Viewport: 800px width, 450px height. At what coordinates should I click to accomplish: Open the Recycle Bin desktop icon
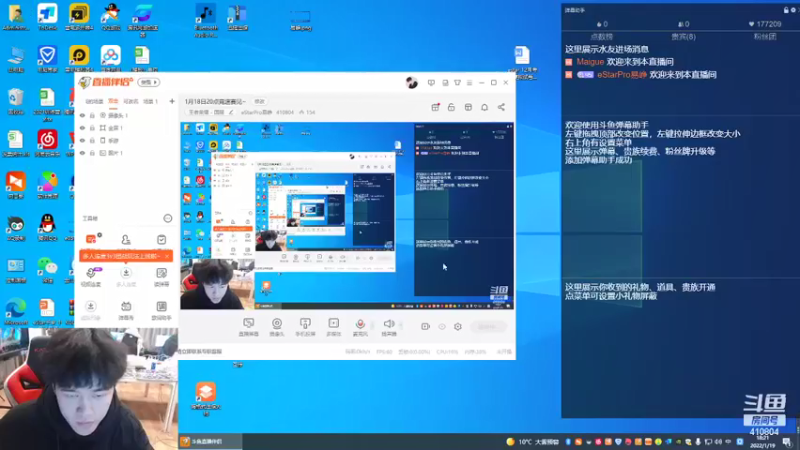coord(16,102)
